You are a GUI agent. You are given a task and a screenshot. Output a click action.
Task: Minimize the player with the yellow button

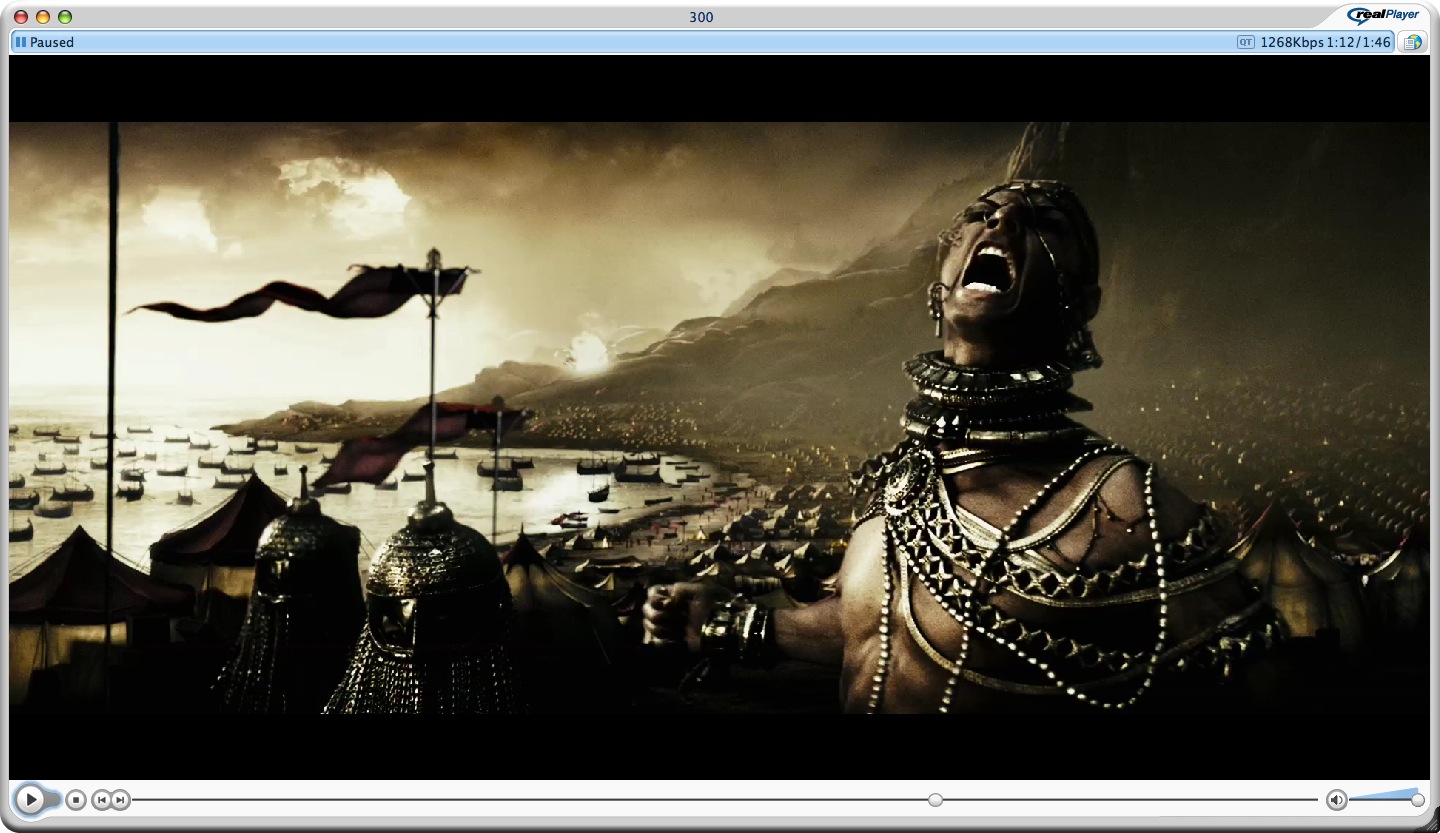tap(43, 17)
